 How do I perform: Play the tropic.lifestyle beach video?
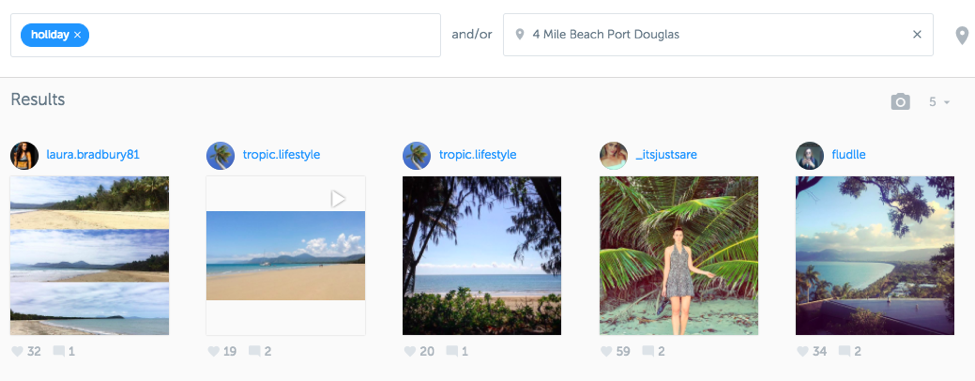pos(338,199)
